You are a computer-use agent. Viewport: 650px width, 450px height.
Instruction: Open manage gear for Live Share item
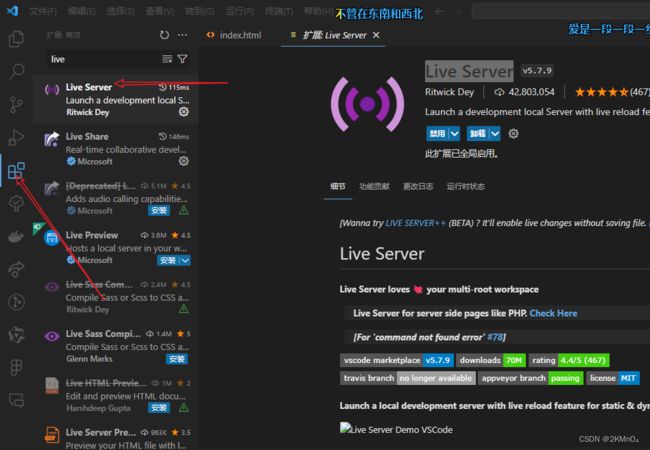click(184, 161)
